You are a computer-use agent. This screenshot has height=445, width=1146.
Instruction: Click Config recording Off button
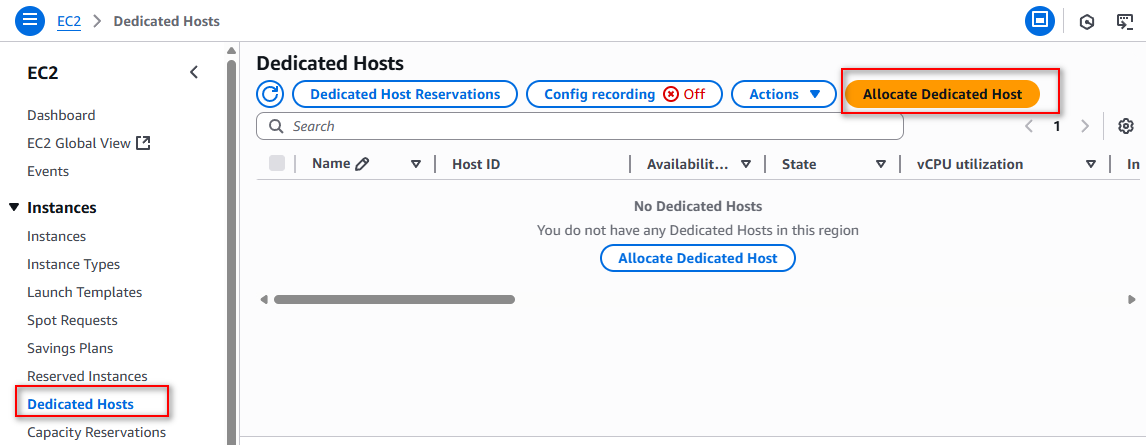(x=624, y=94)
